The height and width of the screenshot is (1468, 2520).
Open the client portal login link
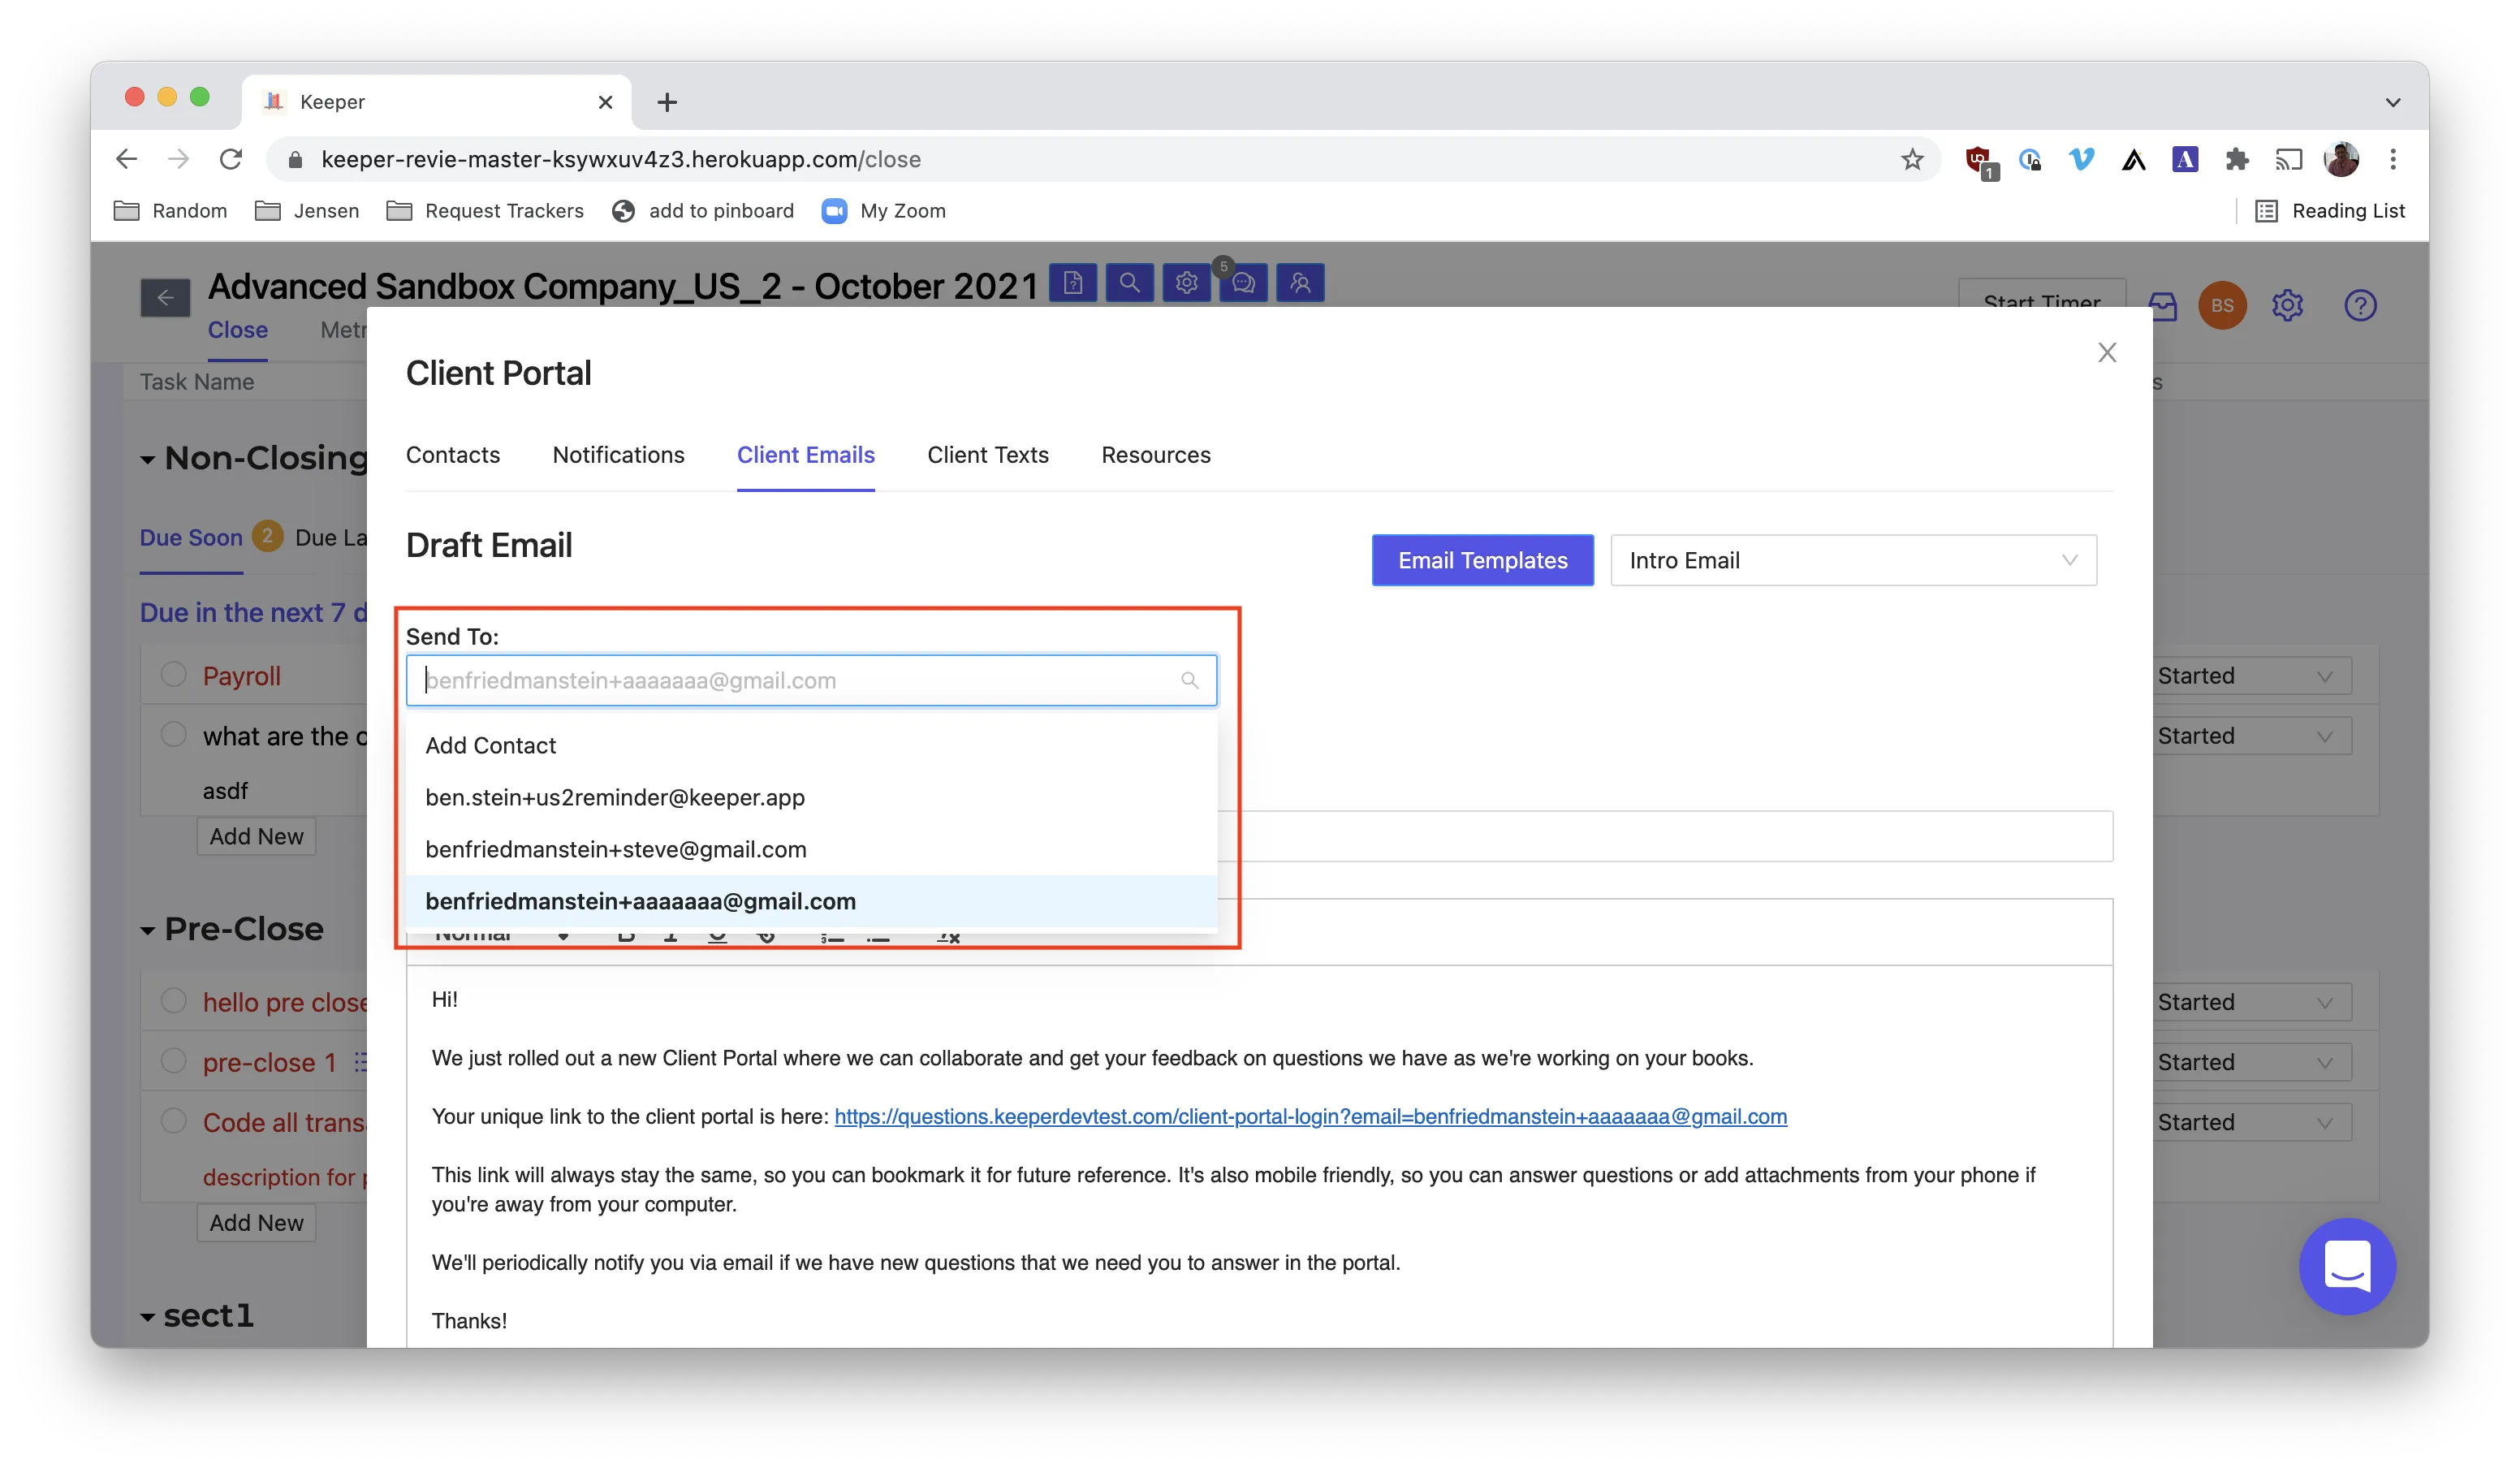(1310, 1116)
